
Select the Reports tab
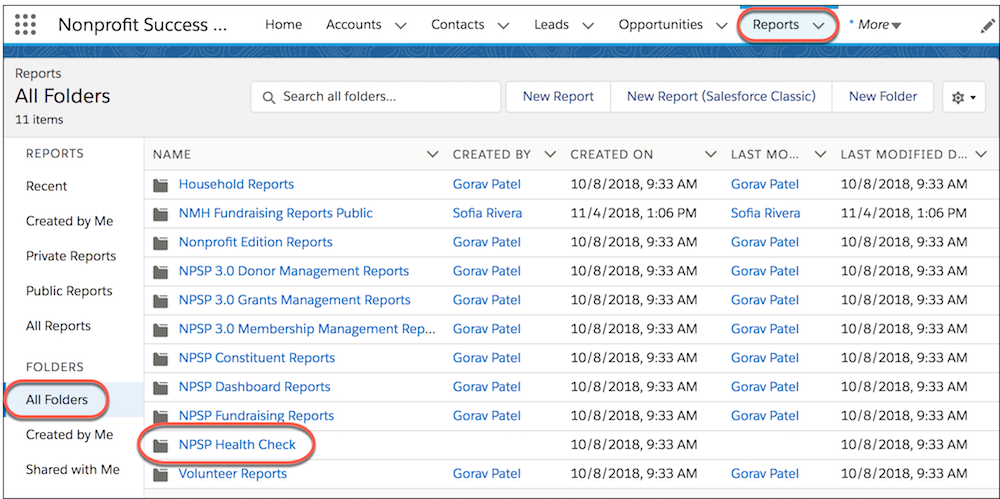tap(776, 25)
